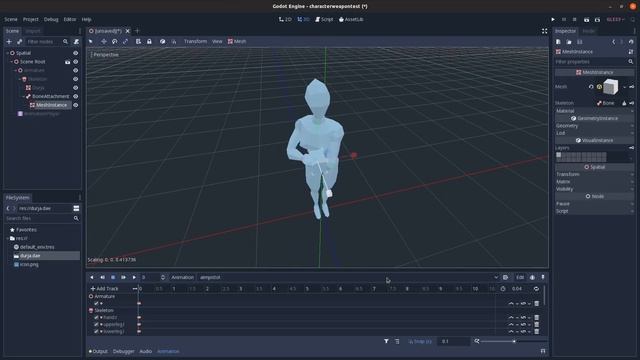Delete the Armature track with trash icon
Viewport: 640px width, 360px height.
(x=537, y=303)
